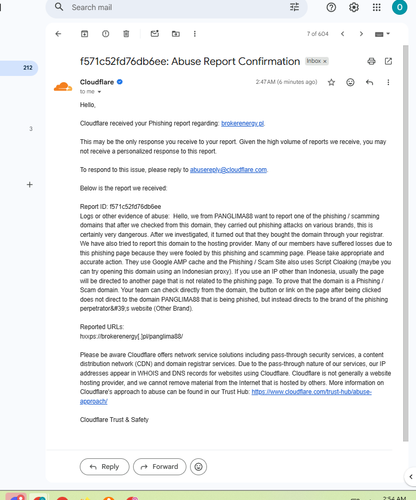Open email in new window
The height and width of the screenshot is (500, 416).
pos(388,61)
